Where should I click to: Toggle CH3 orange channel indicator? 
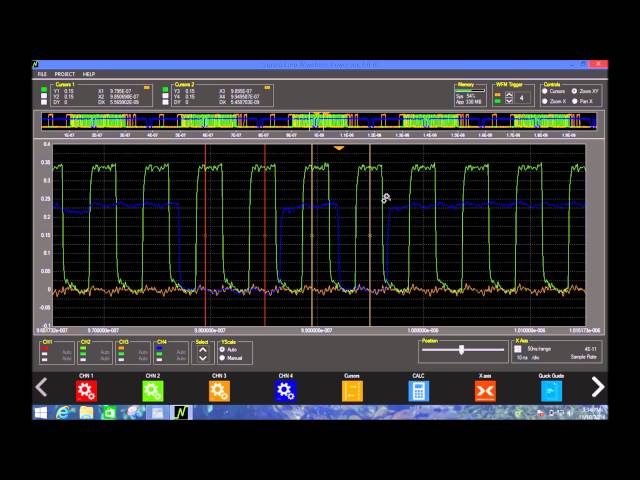pyautogui.click(x=121, y=349)
